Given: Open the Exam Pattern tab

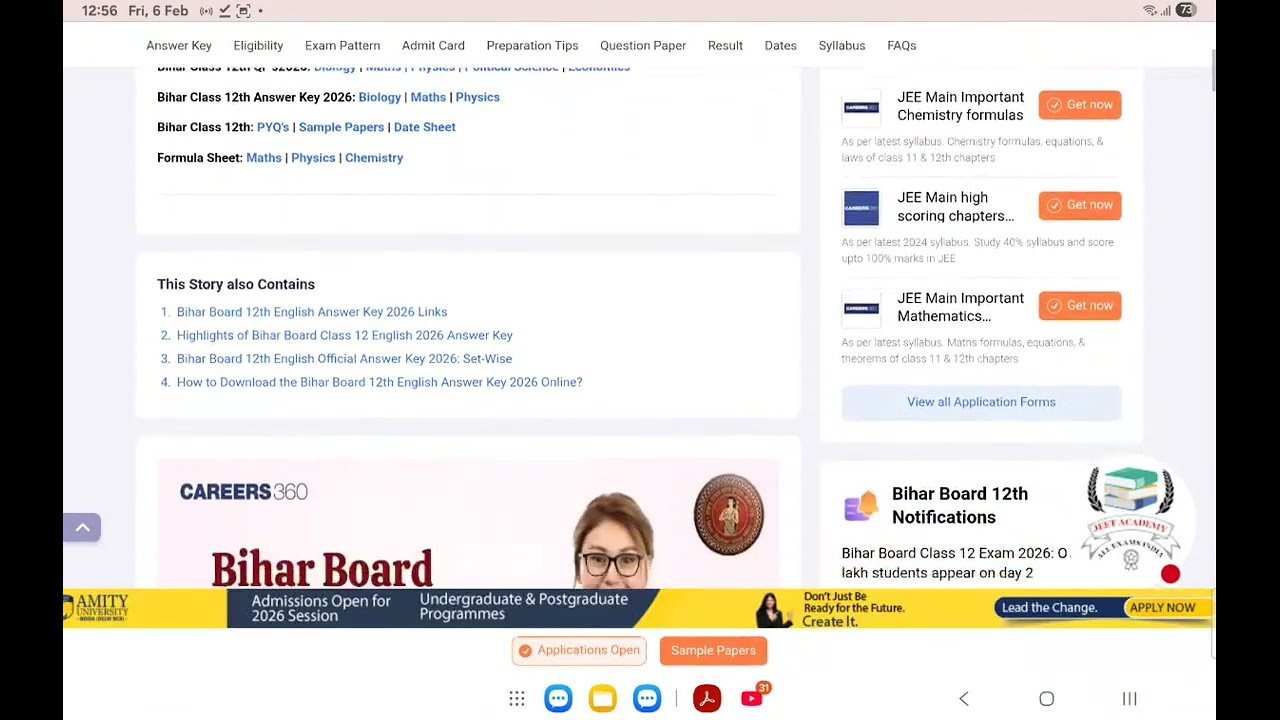Looking at the screenshot, I should [342, 45].
